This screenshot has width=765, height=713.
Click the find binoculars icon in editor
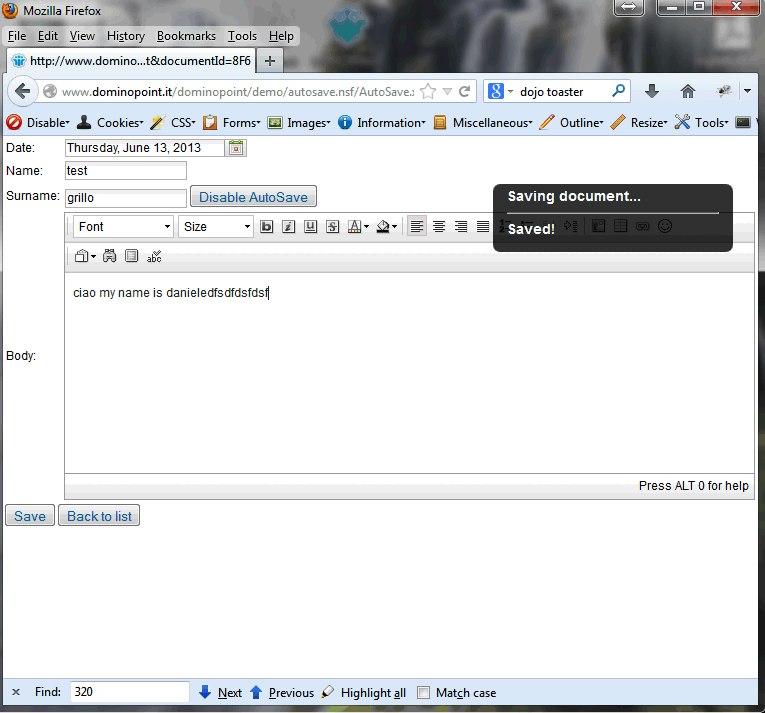click(109, 256)
